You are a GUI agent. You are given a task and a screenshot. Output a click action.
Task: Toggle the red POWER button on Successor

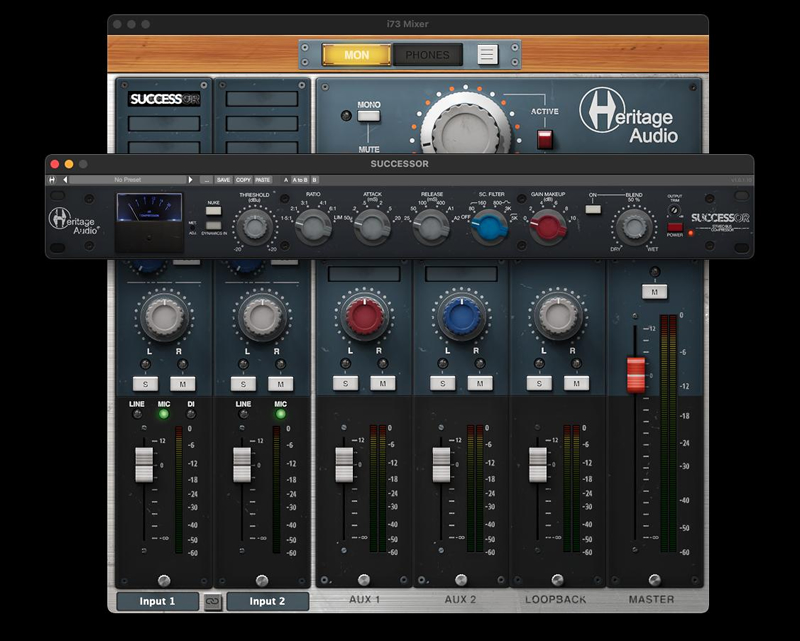[x=674, y=227]
